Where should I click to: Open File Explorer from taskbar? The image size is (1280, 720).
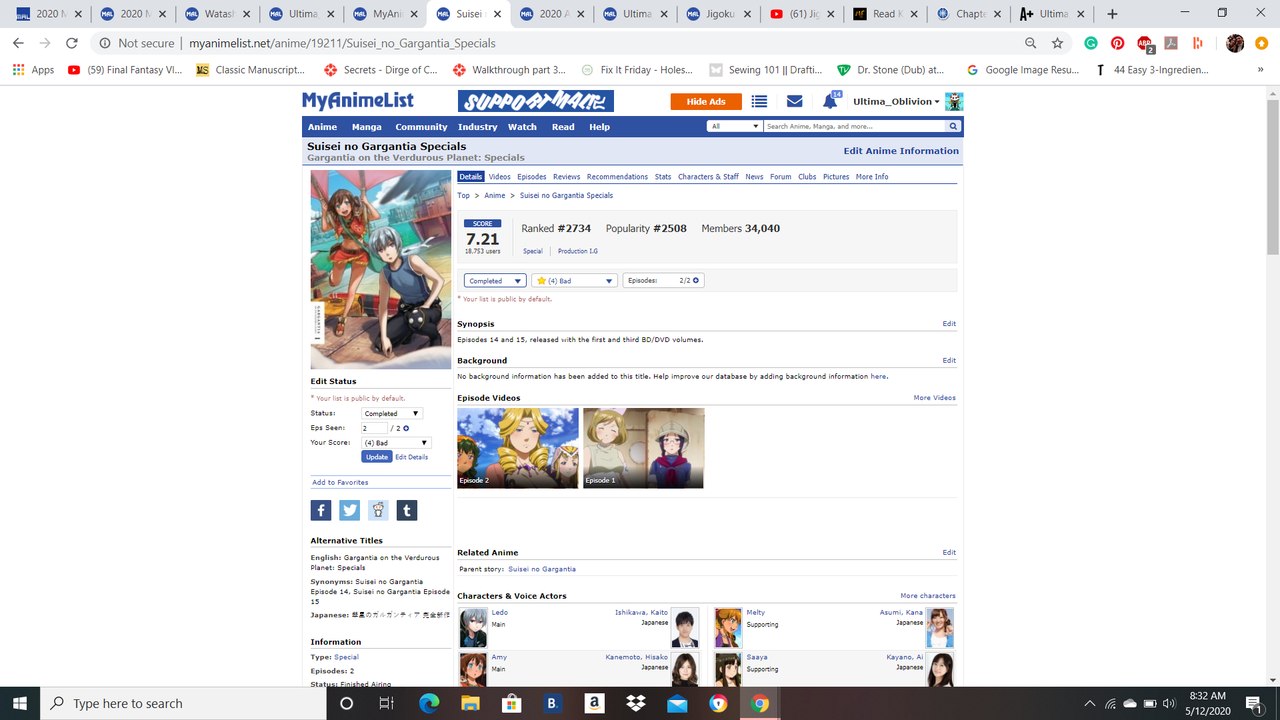[470, 703]
